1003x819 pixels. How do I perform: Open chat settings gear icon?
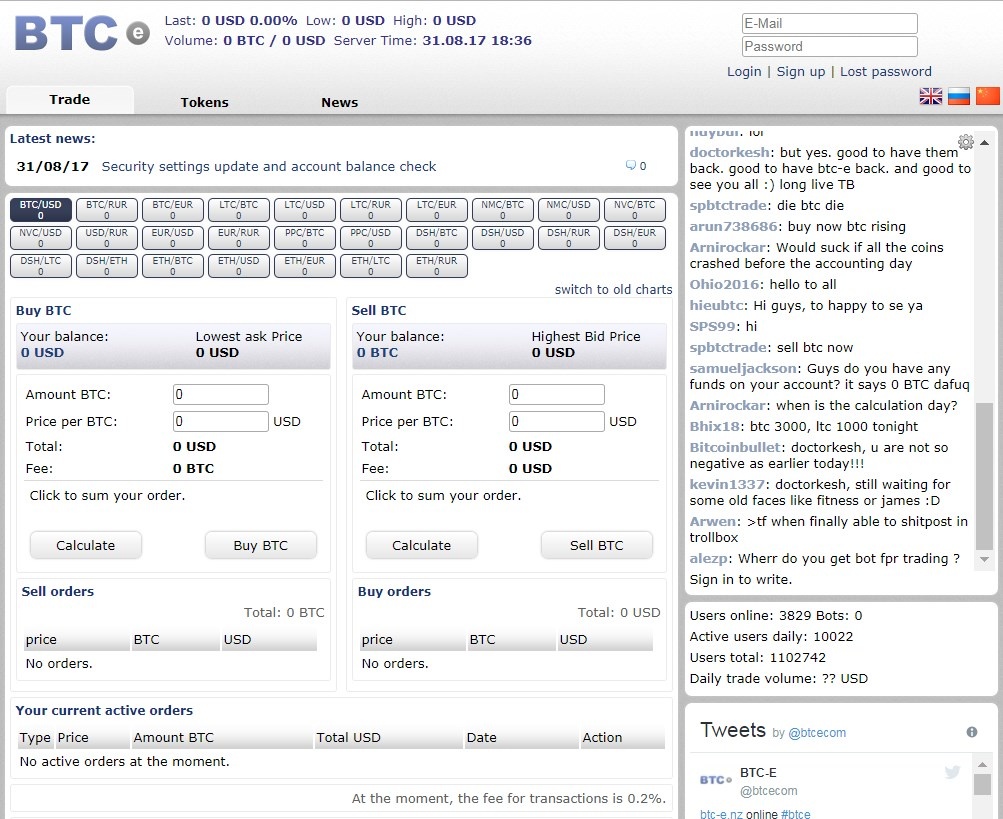pos(965,142)
